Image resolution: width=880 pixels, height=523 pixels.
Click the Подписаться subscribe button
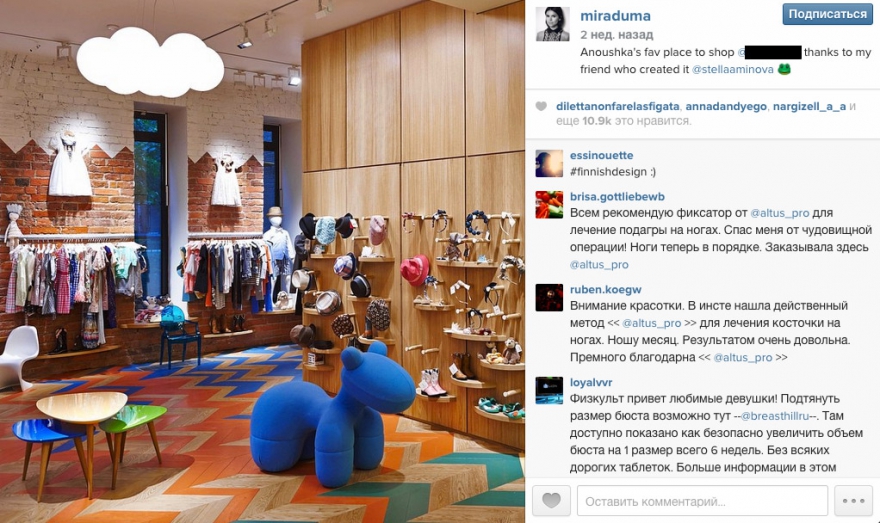827,14
